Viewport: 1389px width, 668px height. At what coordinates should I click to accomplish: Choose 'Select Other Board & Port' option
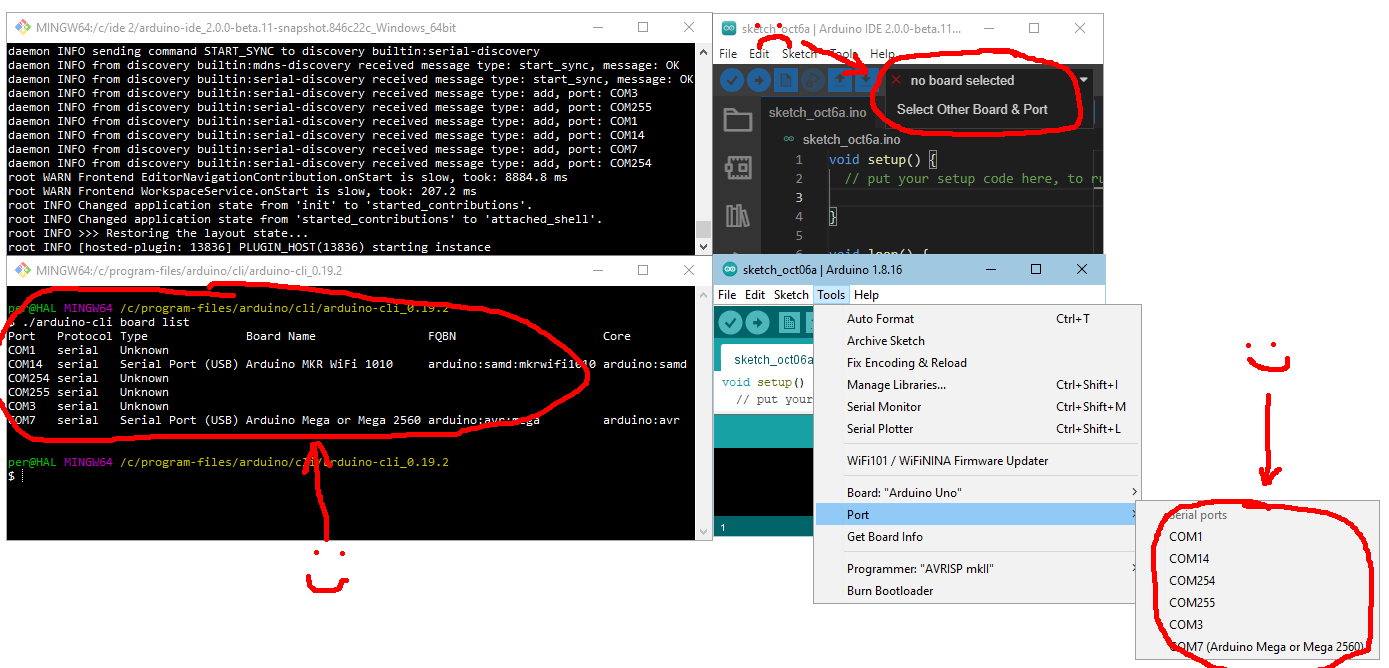[972, 109]
